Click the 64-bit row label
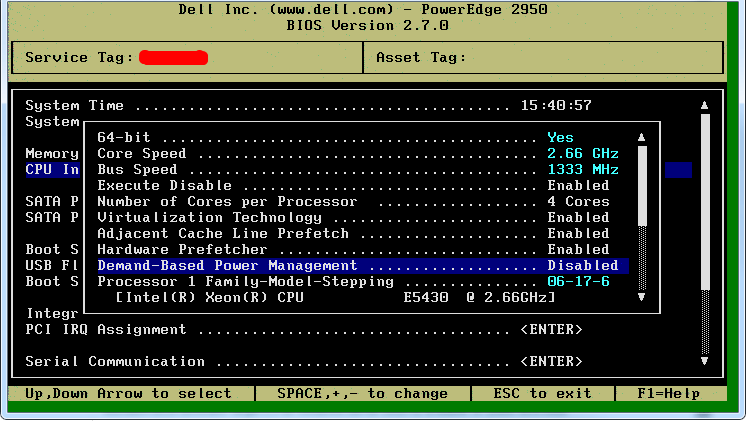The width and height of the screenshot is (746, 421). pos(124,137)
